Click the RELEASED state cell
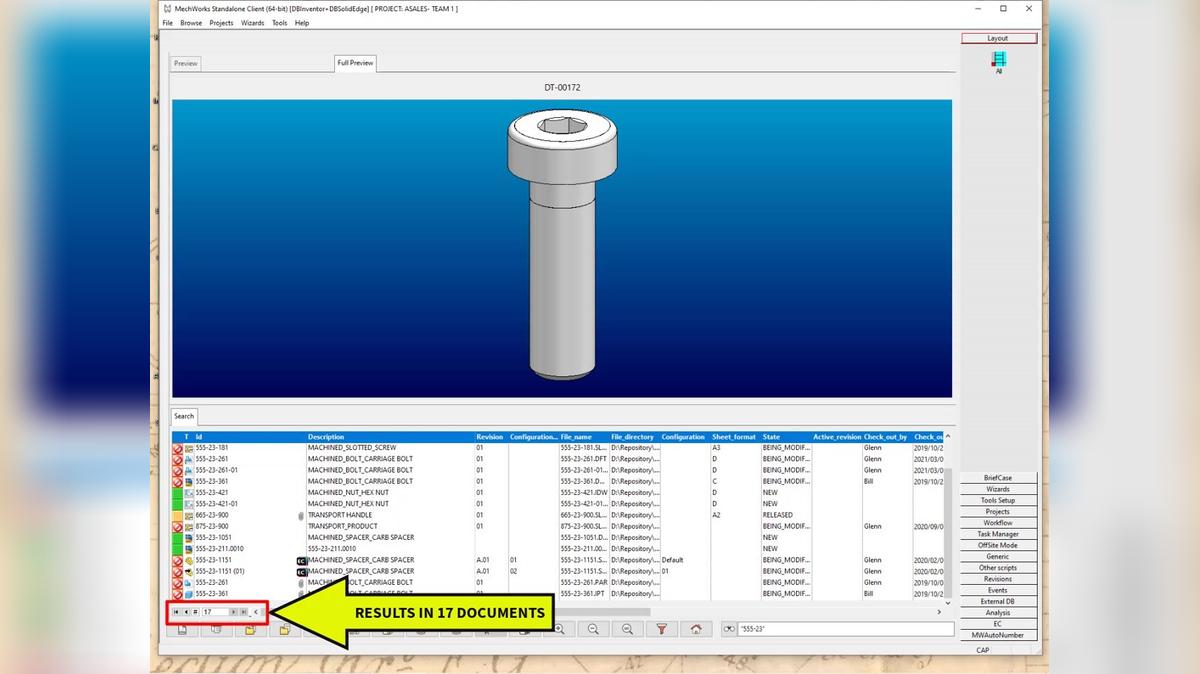This screenshot has width=1200, height=674. 786,515
